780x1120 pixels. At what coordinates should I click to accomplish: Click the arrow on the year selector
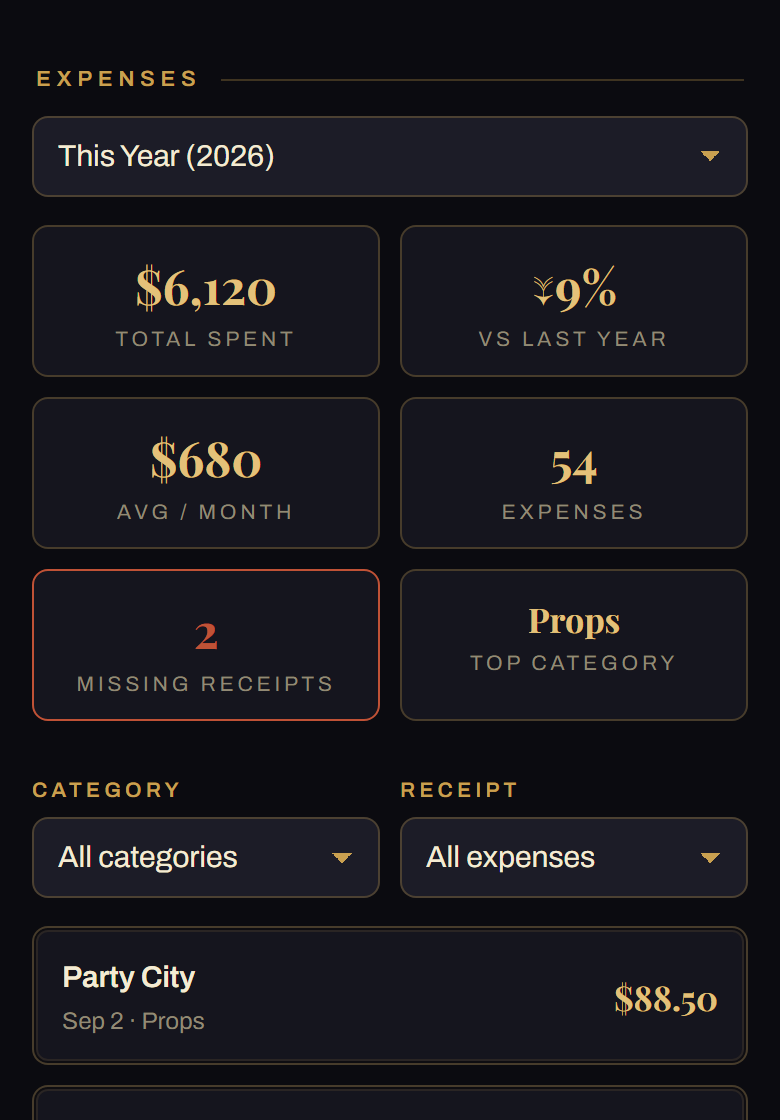click(x=709, y=156)
